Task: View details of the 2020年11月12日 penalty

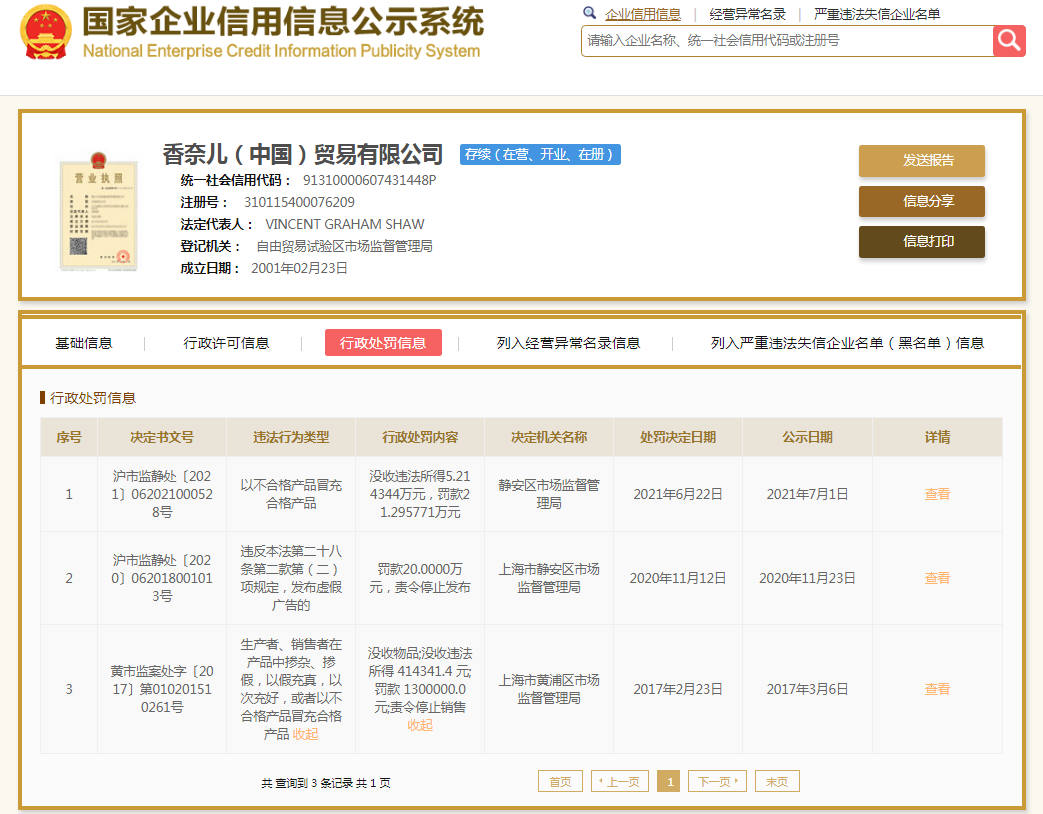Action: tap(937, 578)
